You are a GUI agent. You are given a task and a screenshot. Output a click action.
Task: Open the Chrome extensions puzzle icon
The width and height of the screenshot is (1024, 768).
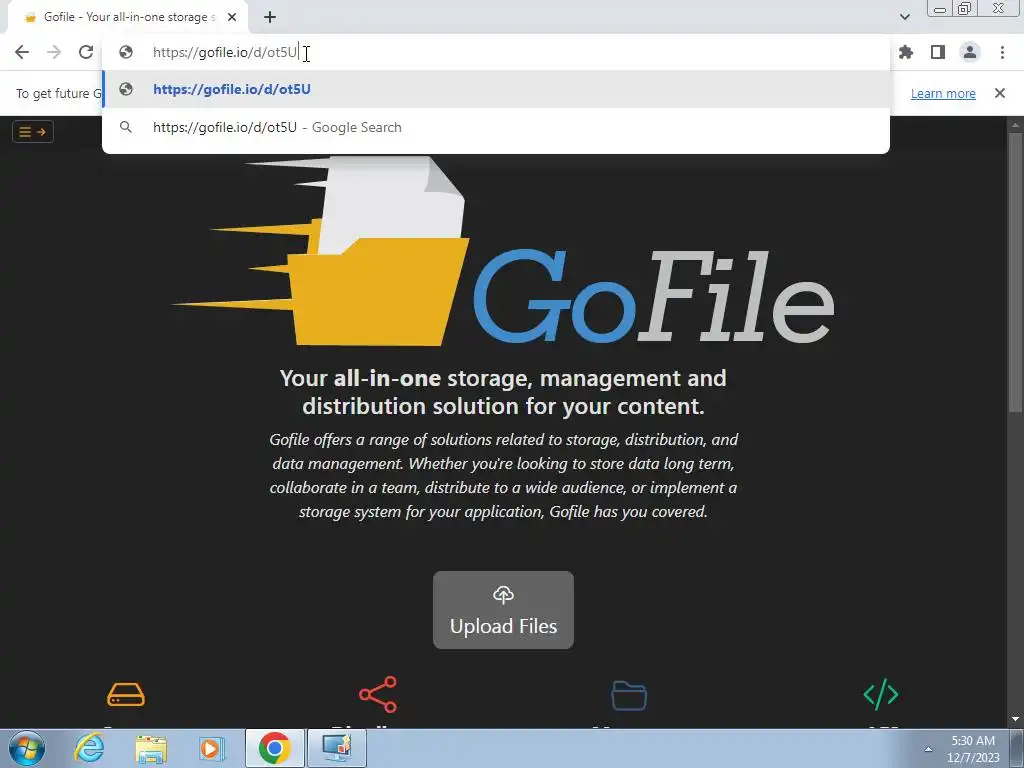tap(906, 52)
